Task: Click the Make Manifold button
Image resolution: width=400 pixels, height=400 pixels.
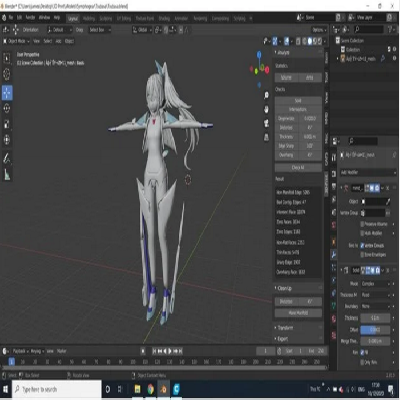Action: pyautogui.click(x=298, y=313)
